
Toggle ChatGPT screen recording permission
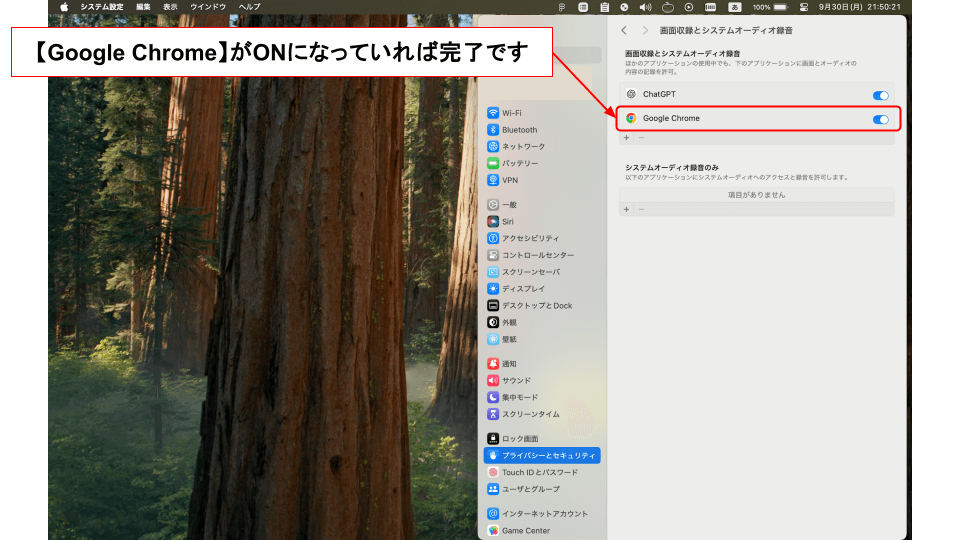point(880,95)
